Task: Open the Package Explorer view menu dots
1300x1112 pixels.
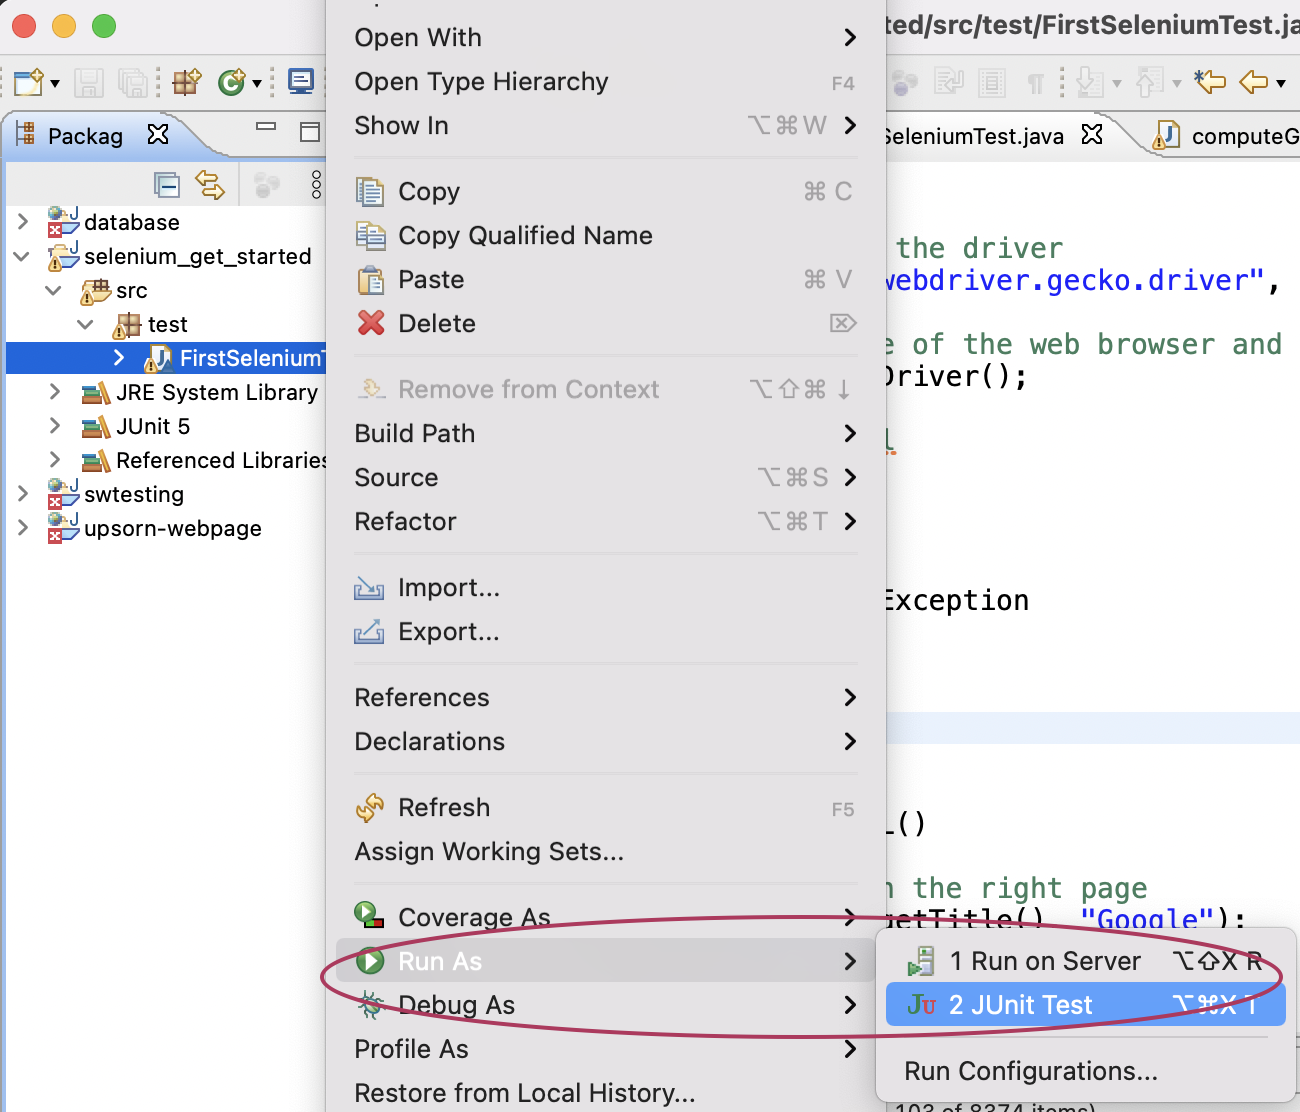Action: (x=317, y=185)
